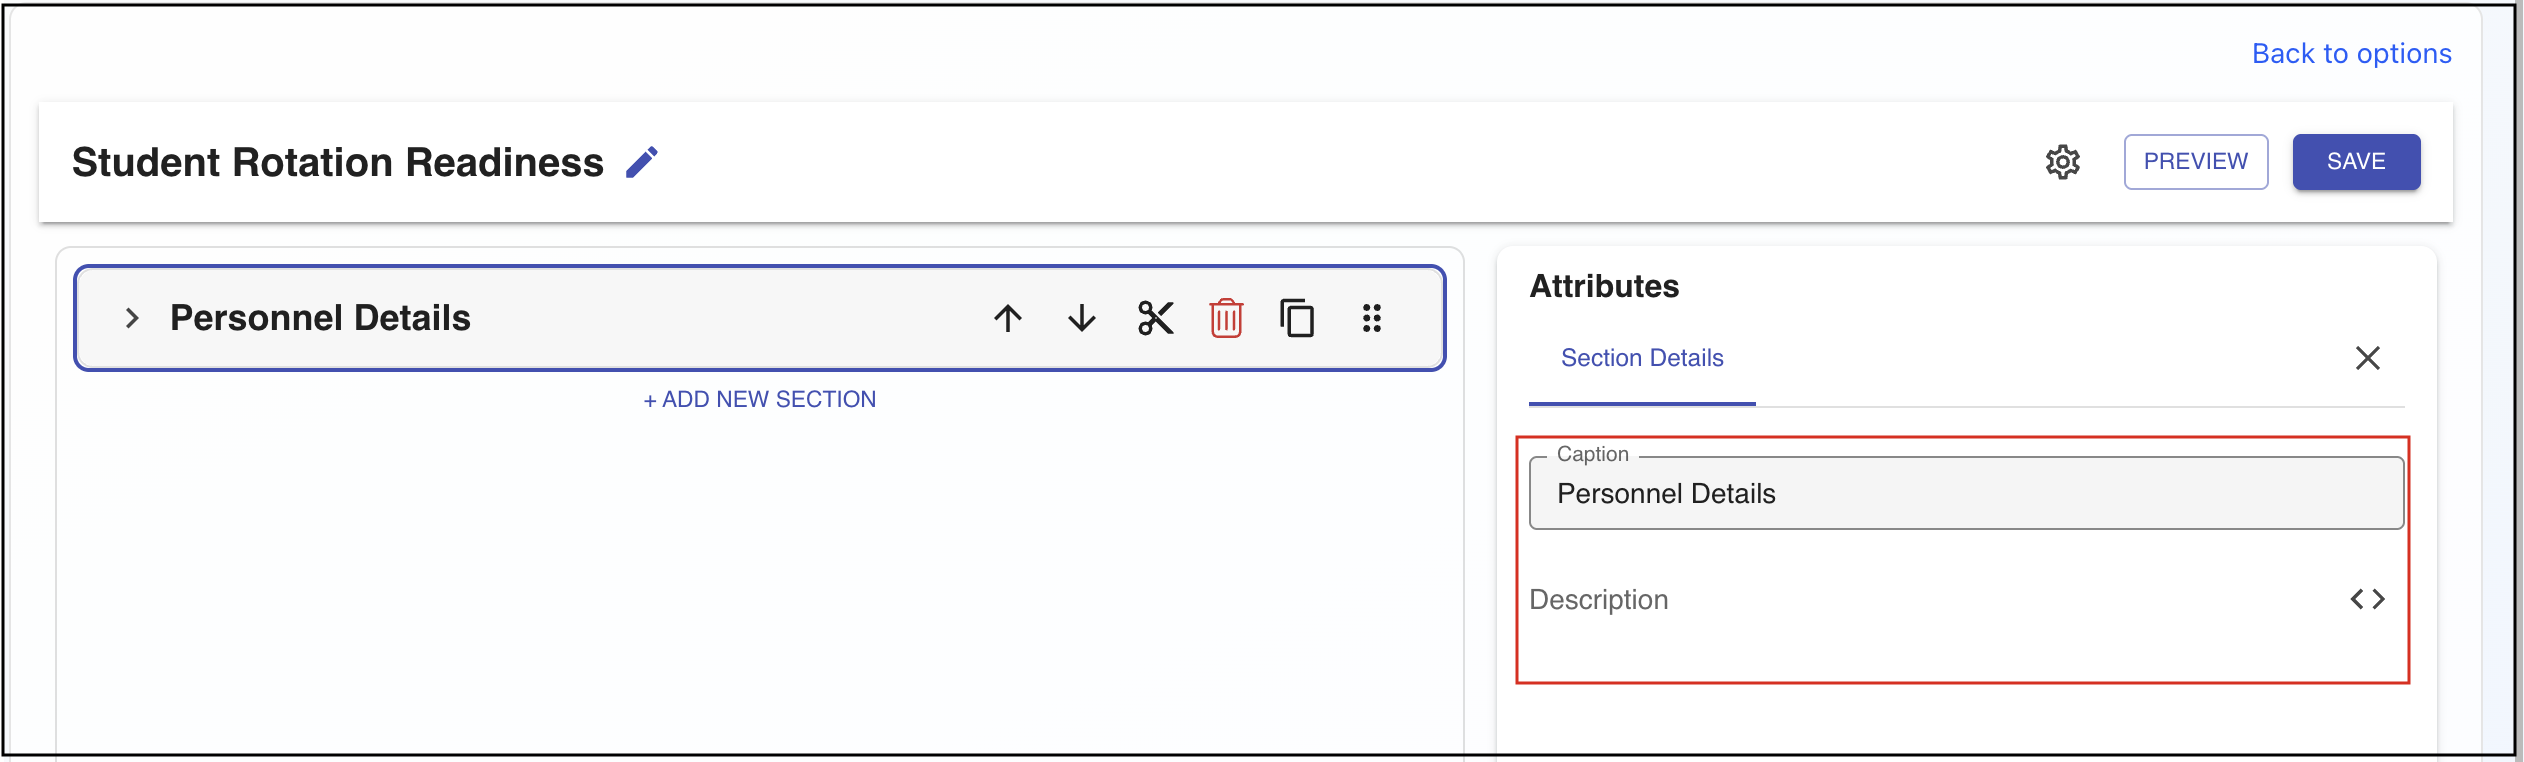Delete the Personnel Details section

click(x=1226, y=319)
